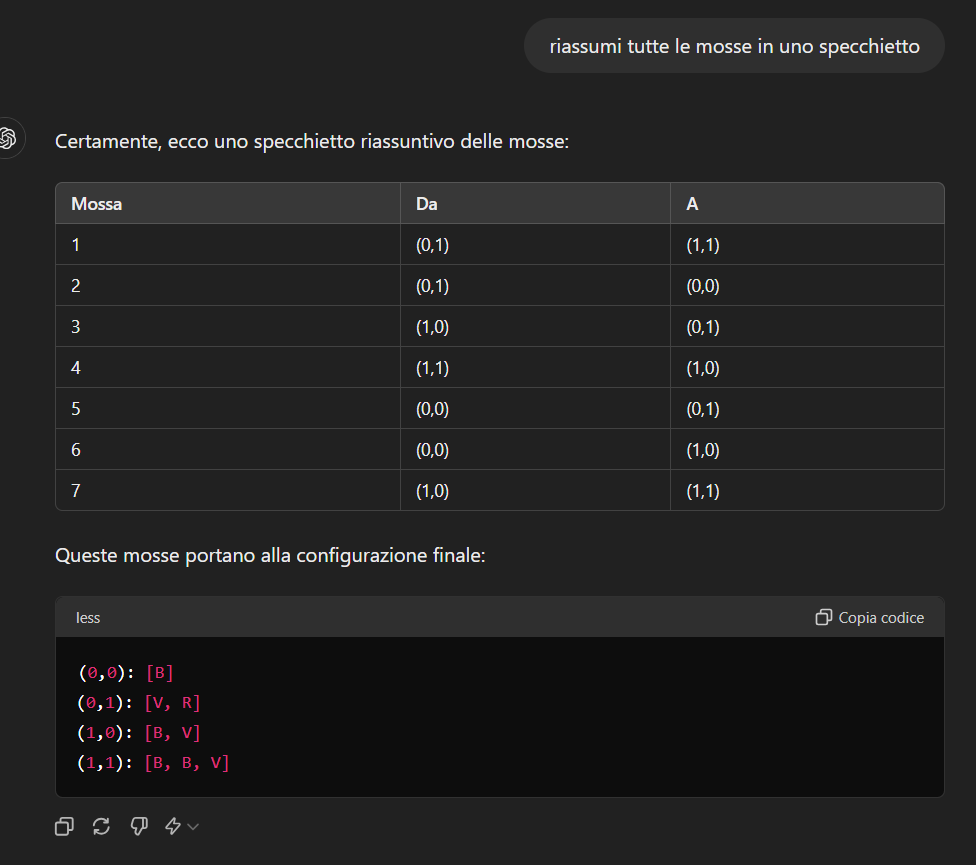The height and width of the screenshot is (865, 976).
Task: Click the ChatGPT logo avatar
Action: click(x=10, y=139)
